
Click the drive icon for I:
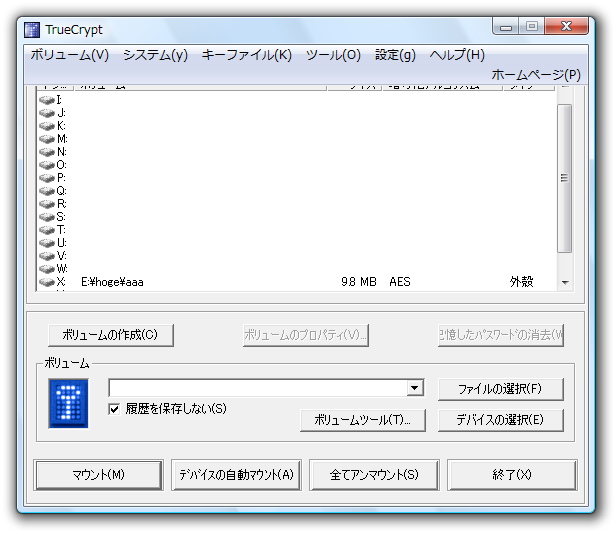[x=47, y=100]
